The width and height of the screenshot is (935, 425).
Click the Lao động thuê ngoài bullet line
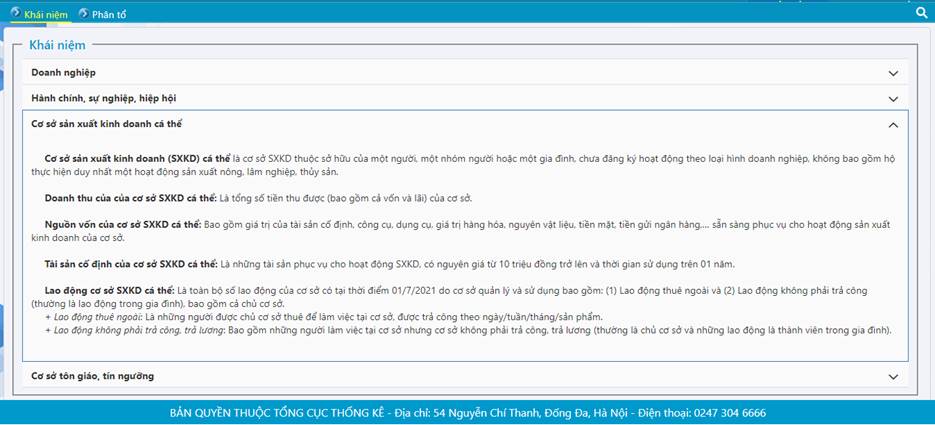(x=330, y=317)
